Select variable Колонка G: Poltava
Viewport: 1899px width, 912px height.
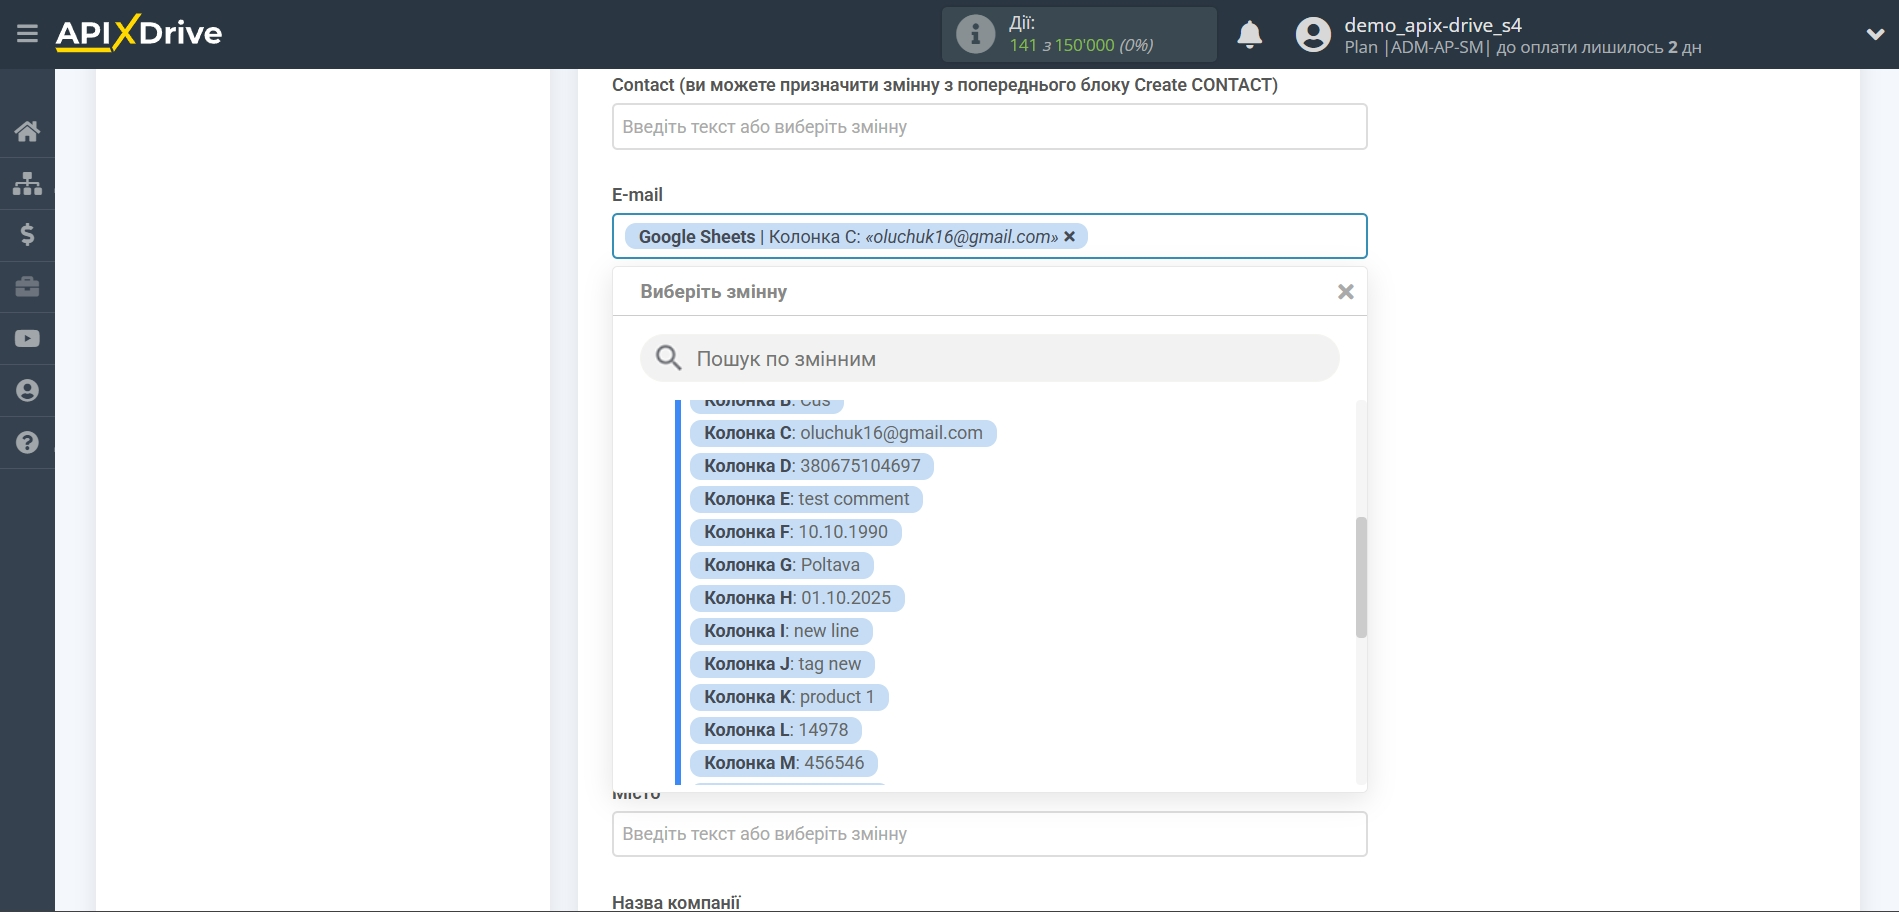coord(781,565)
